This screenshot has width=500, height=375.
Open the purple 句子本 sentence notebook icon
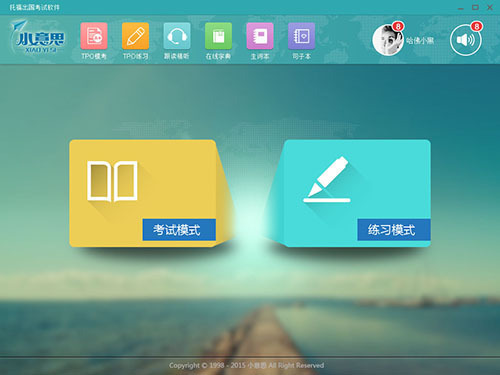pos(301,36)
